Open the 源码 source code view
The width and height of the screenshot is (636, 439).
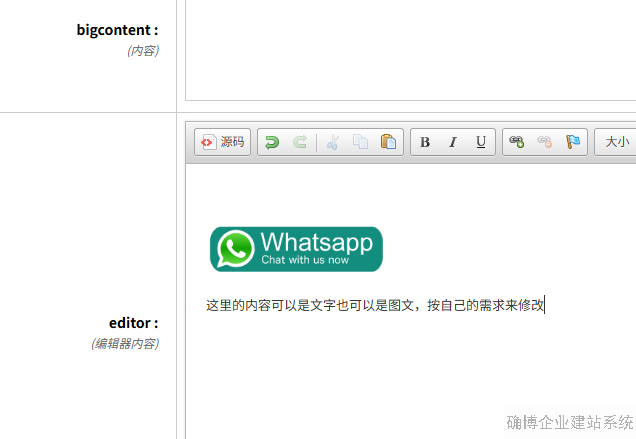[x=222, y=142]
